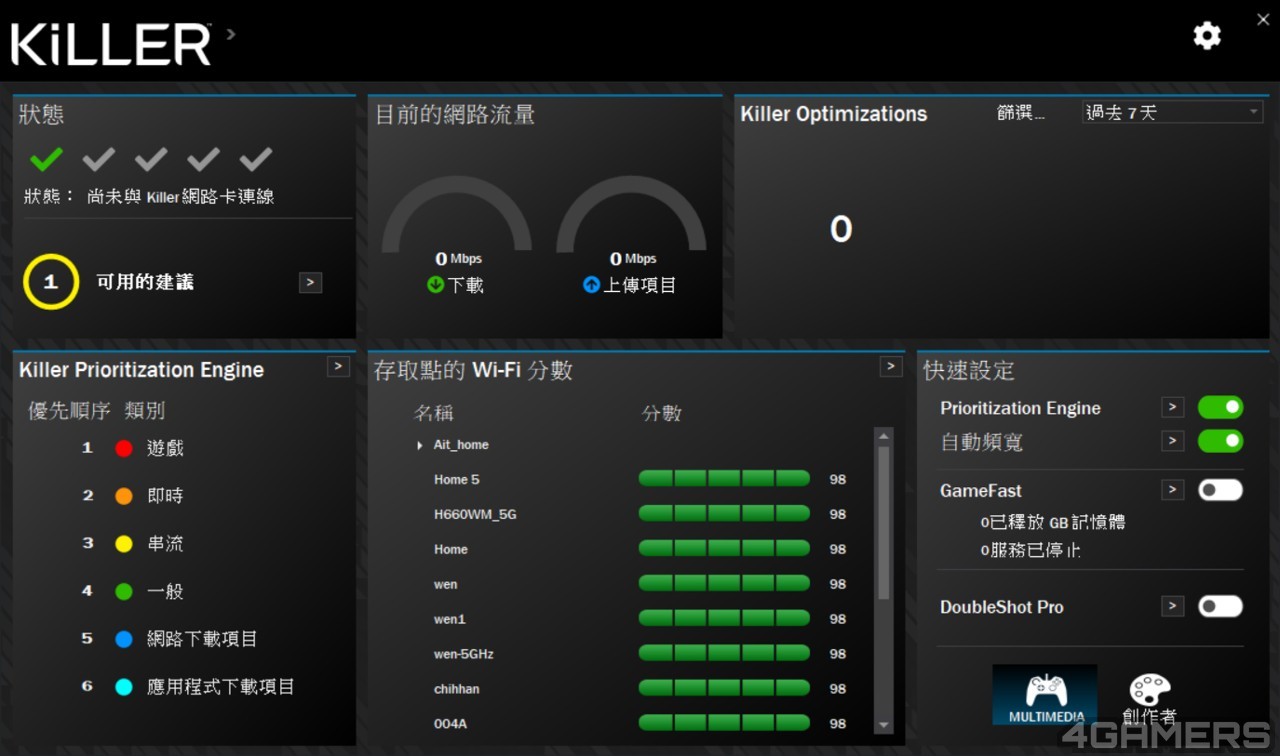The height and width of the screenshot is (756, 1280).
Task: Click the Home 5 score bar
Action: pos(724,480)
